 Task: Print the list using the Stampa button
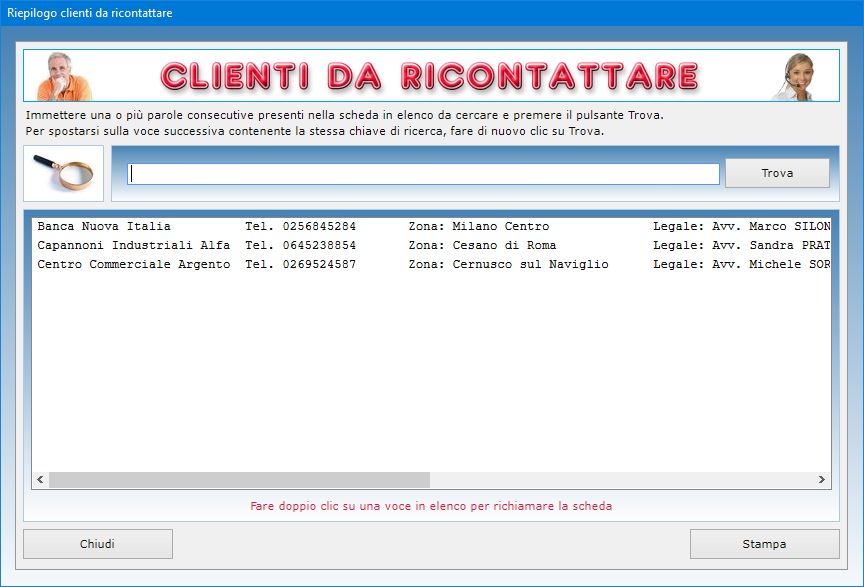pos(764,544)
